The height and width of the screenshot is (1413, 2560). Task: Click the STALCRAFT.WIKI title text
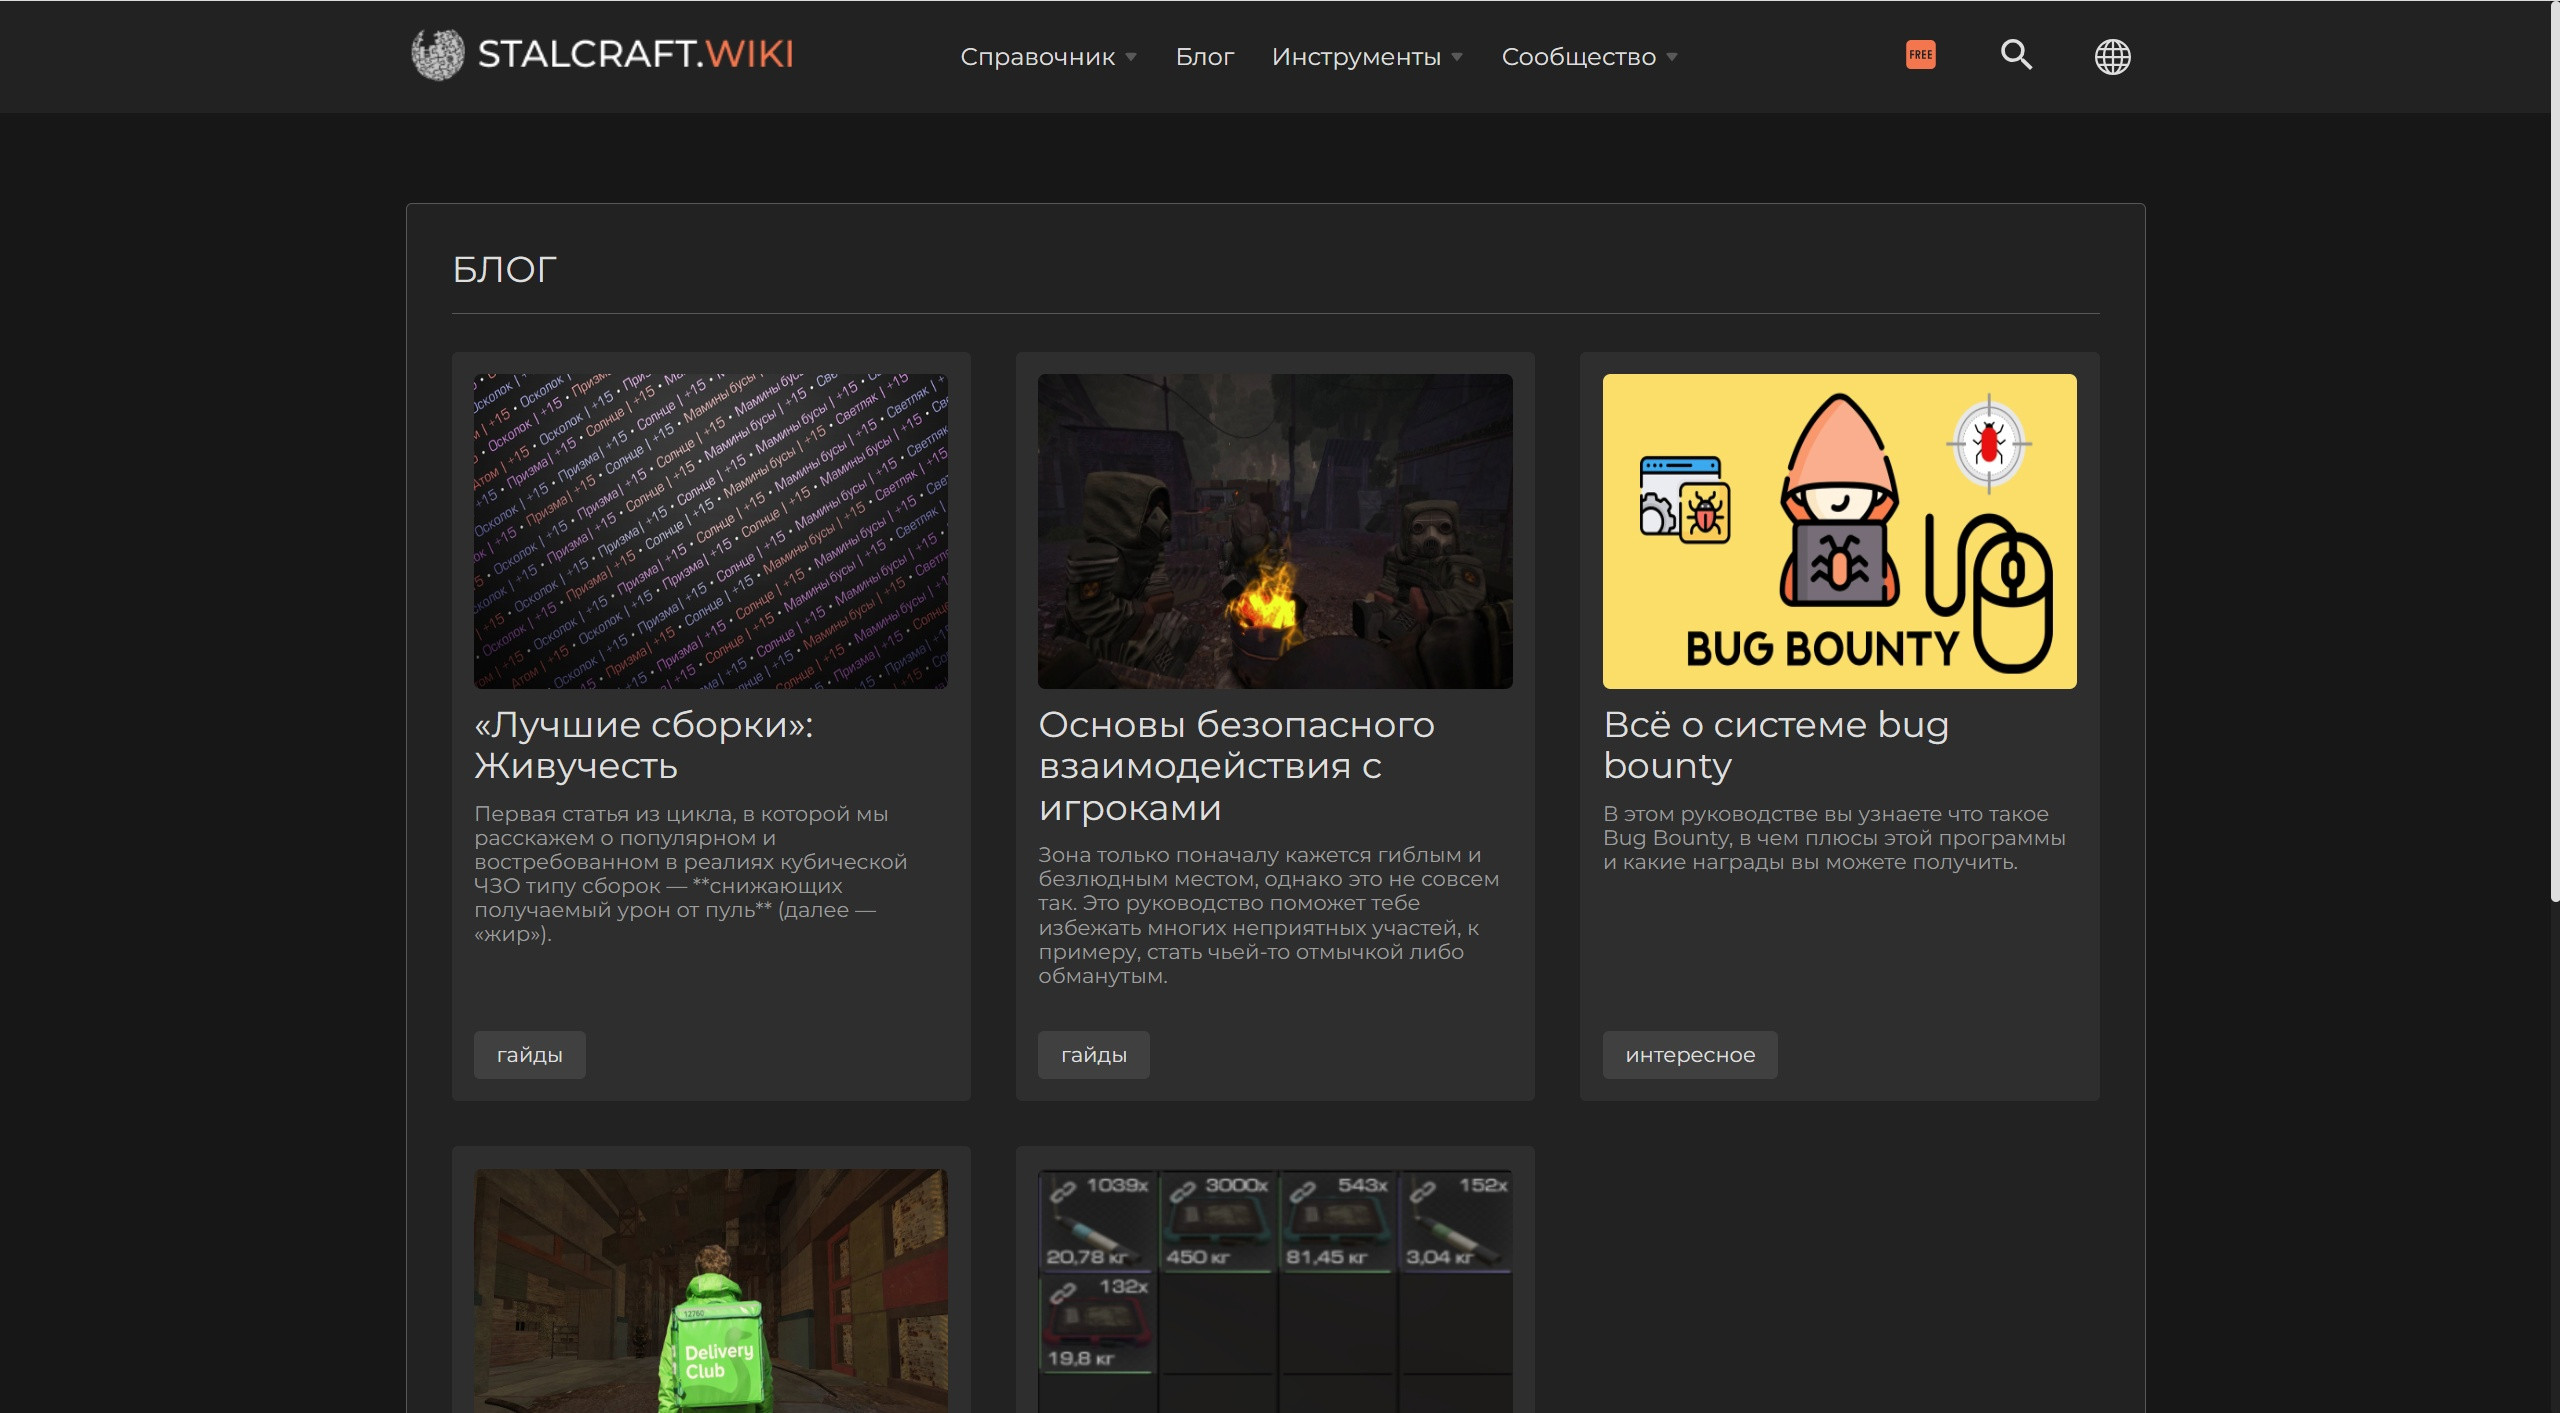tap(635, 54)
